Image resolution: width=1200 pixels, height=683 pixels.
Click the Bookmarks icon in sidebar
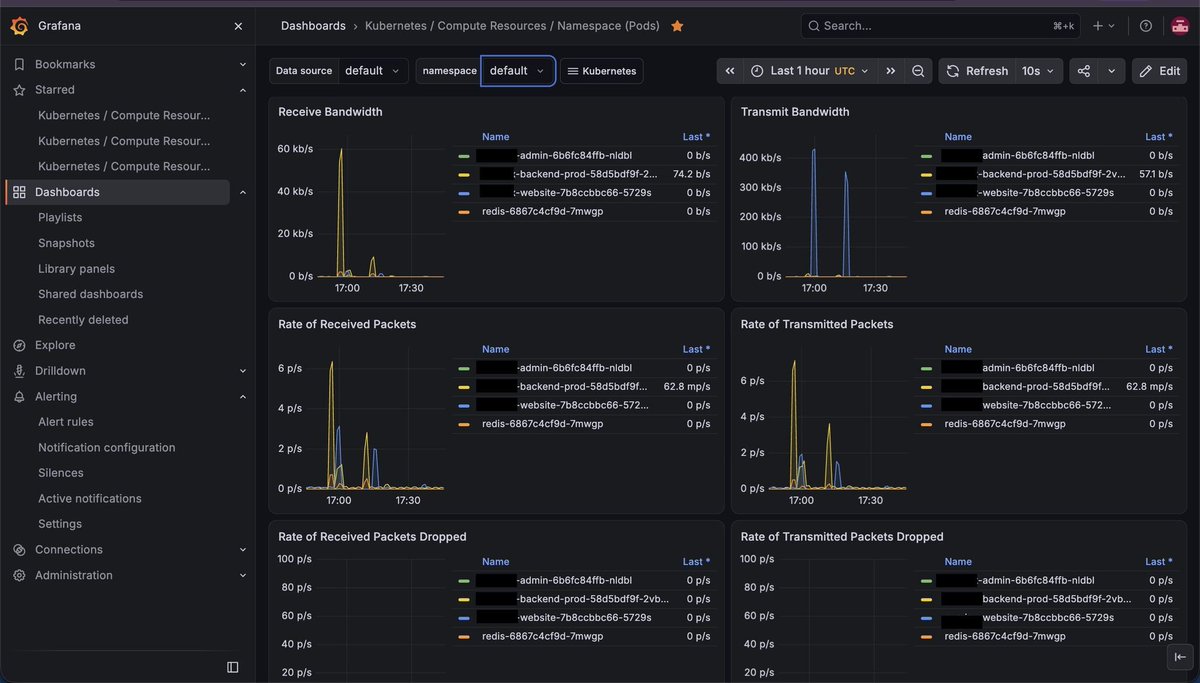click(19, 64)
